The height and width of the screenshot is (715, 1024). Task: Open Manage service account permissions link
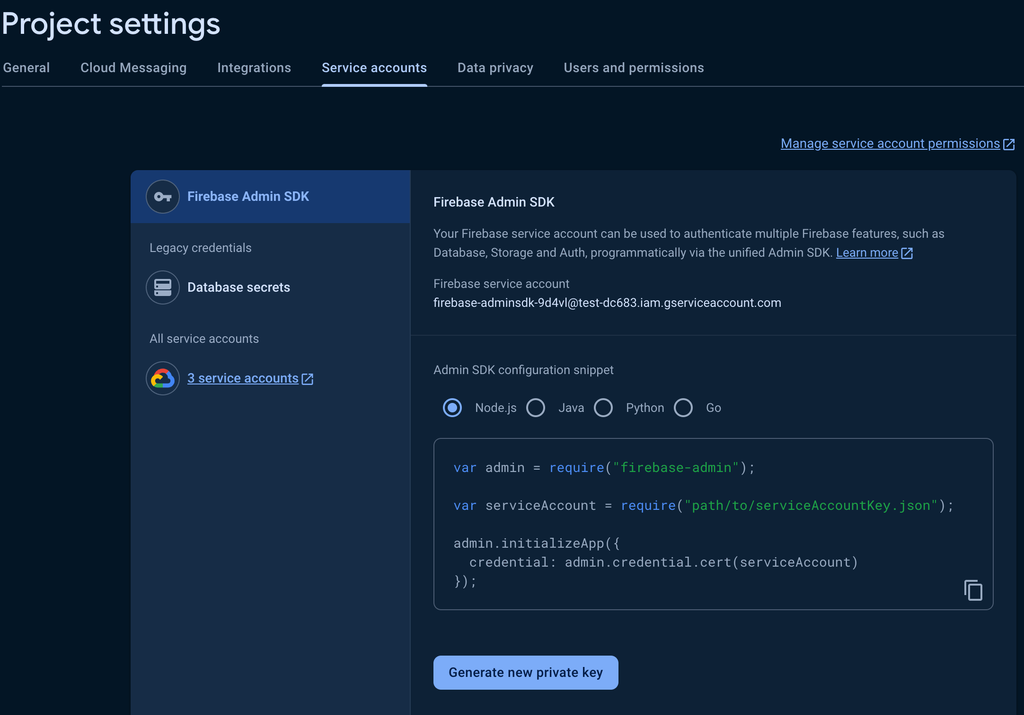(x=890, y=144)
